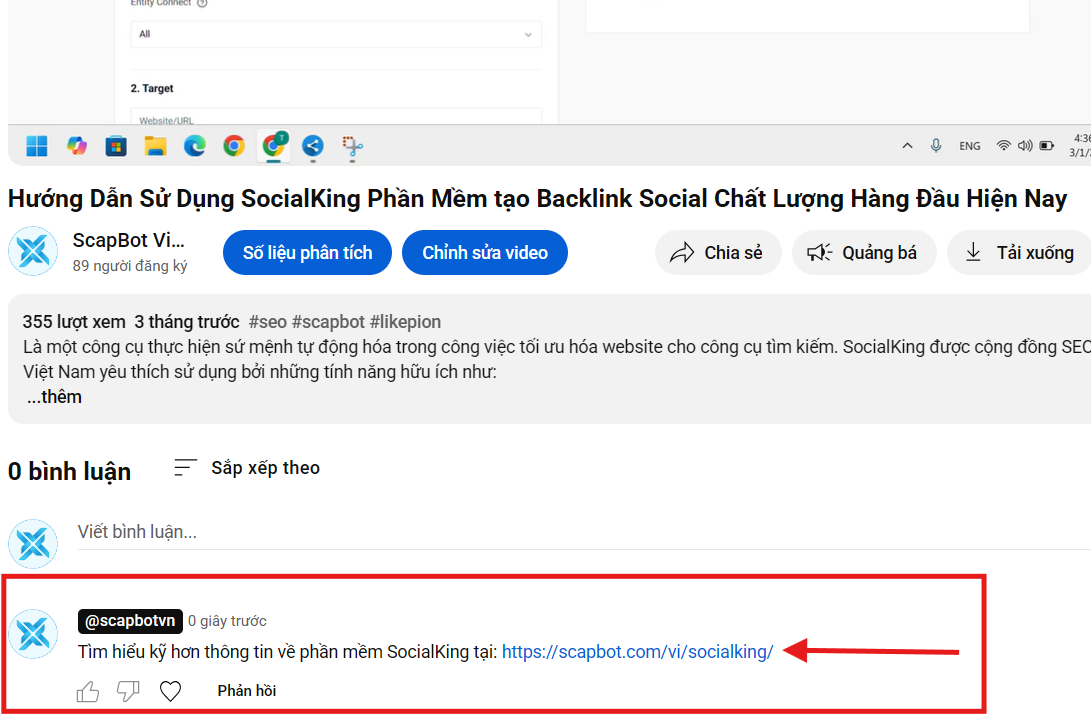The width and height of the screenshot is (1091, 717).
Task: Open the #scapbot hashtag
Action: point(328,322)
